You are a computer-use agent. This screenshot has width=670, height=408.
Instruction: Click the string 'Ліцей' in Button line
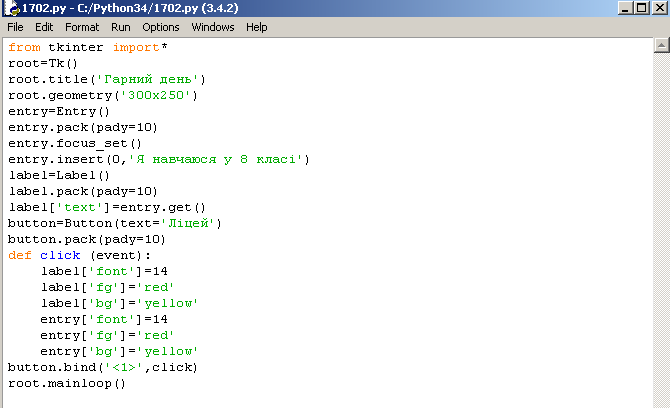click(187, 223)
